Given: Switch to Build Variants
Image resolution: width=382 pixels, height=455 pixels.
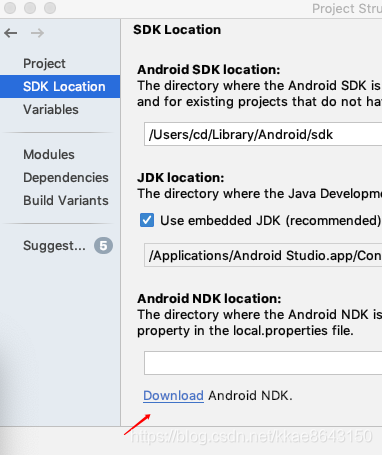Looking at the screenshot, I should pyautogui.click(x=66, y=201).
